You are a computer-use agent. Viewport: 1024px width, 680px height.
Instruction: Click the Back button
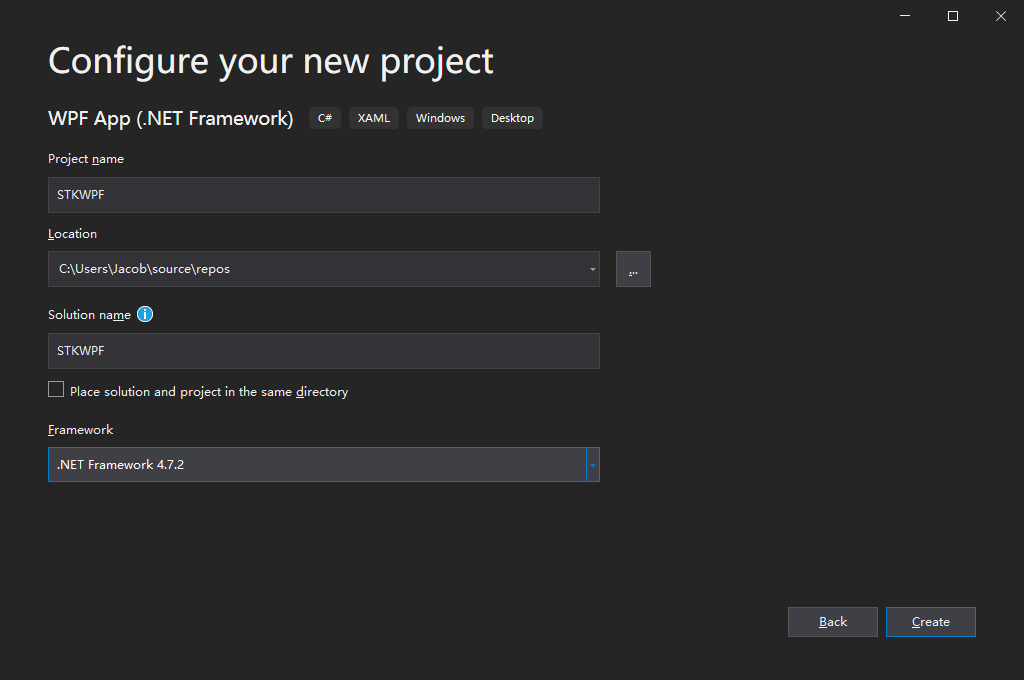coord(832,621)
